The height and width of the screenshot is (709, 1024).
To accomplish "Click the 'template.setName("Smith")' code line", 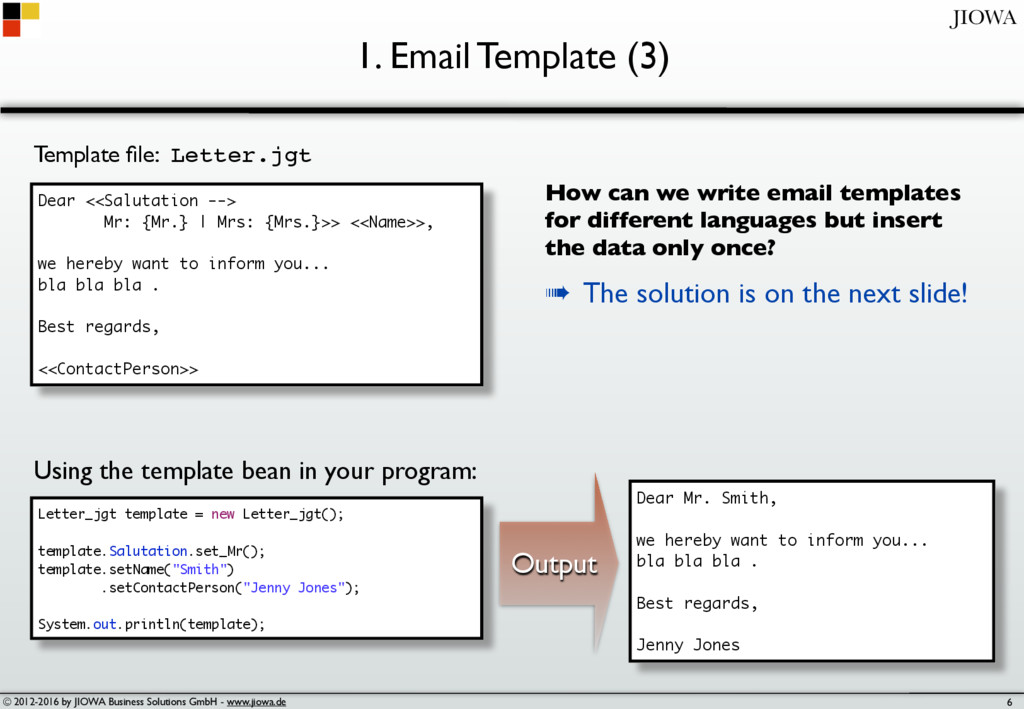I will pyautogui.click(x=136, y=569).
